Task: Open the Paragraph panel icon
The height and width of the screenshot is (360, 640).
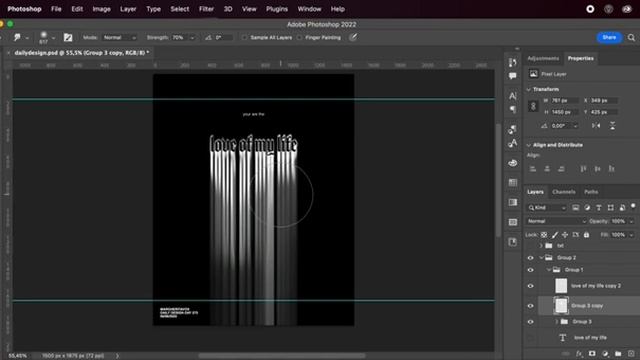Action: 513,109
